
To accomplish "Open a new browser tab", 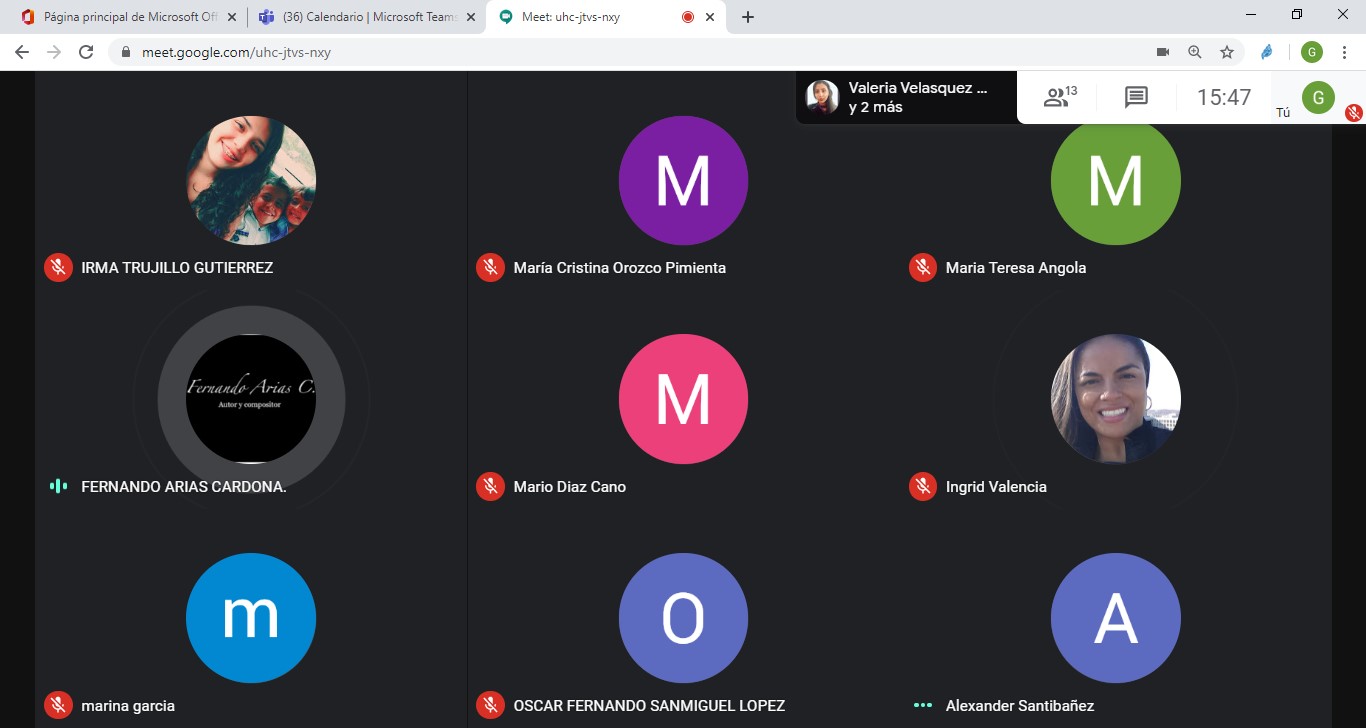I will coord(748,17).
